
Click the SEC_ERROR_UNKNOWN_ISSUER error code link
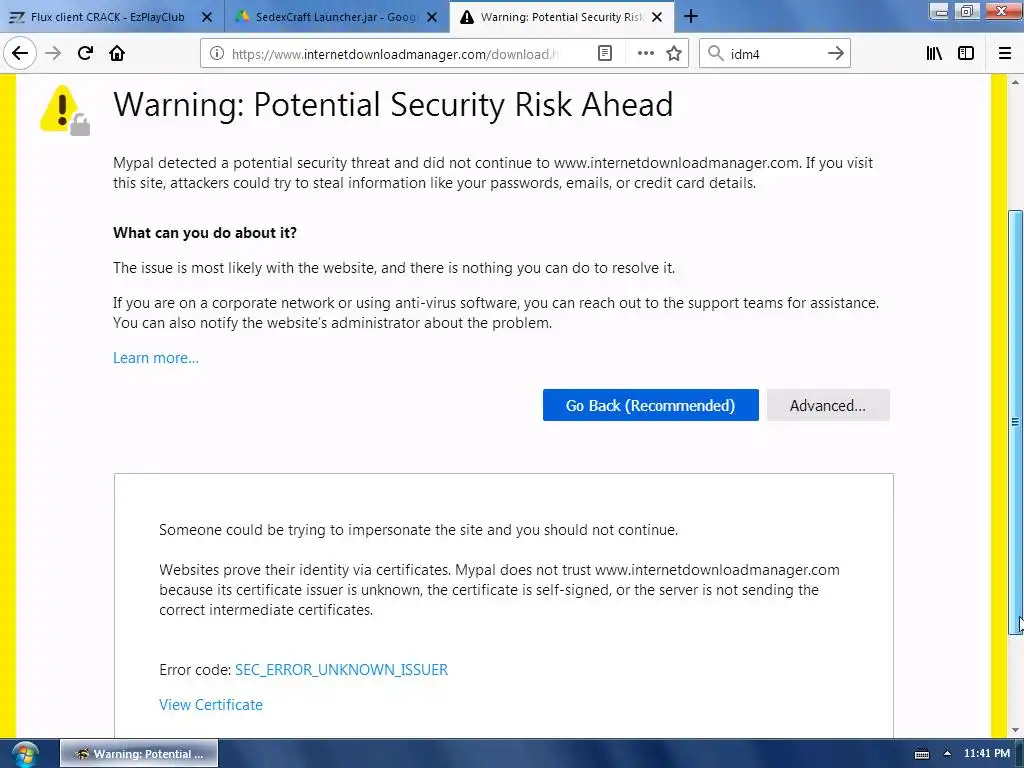341,670
